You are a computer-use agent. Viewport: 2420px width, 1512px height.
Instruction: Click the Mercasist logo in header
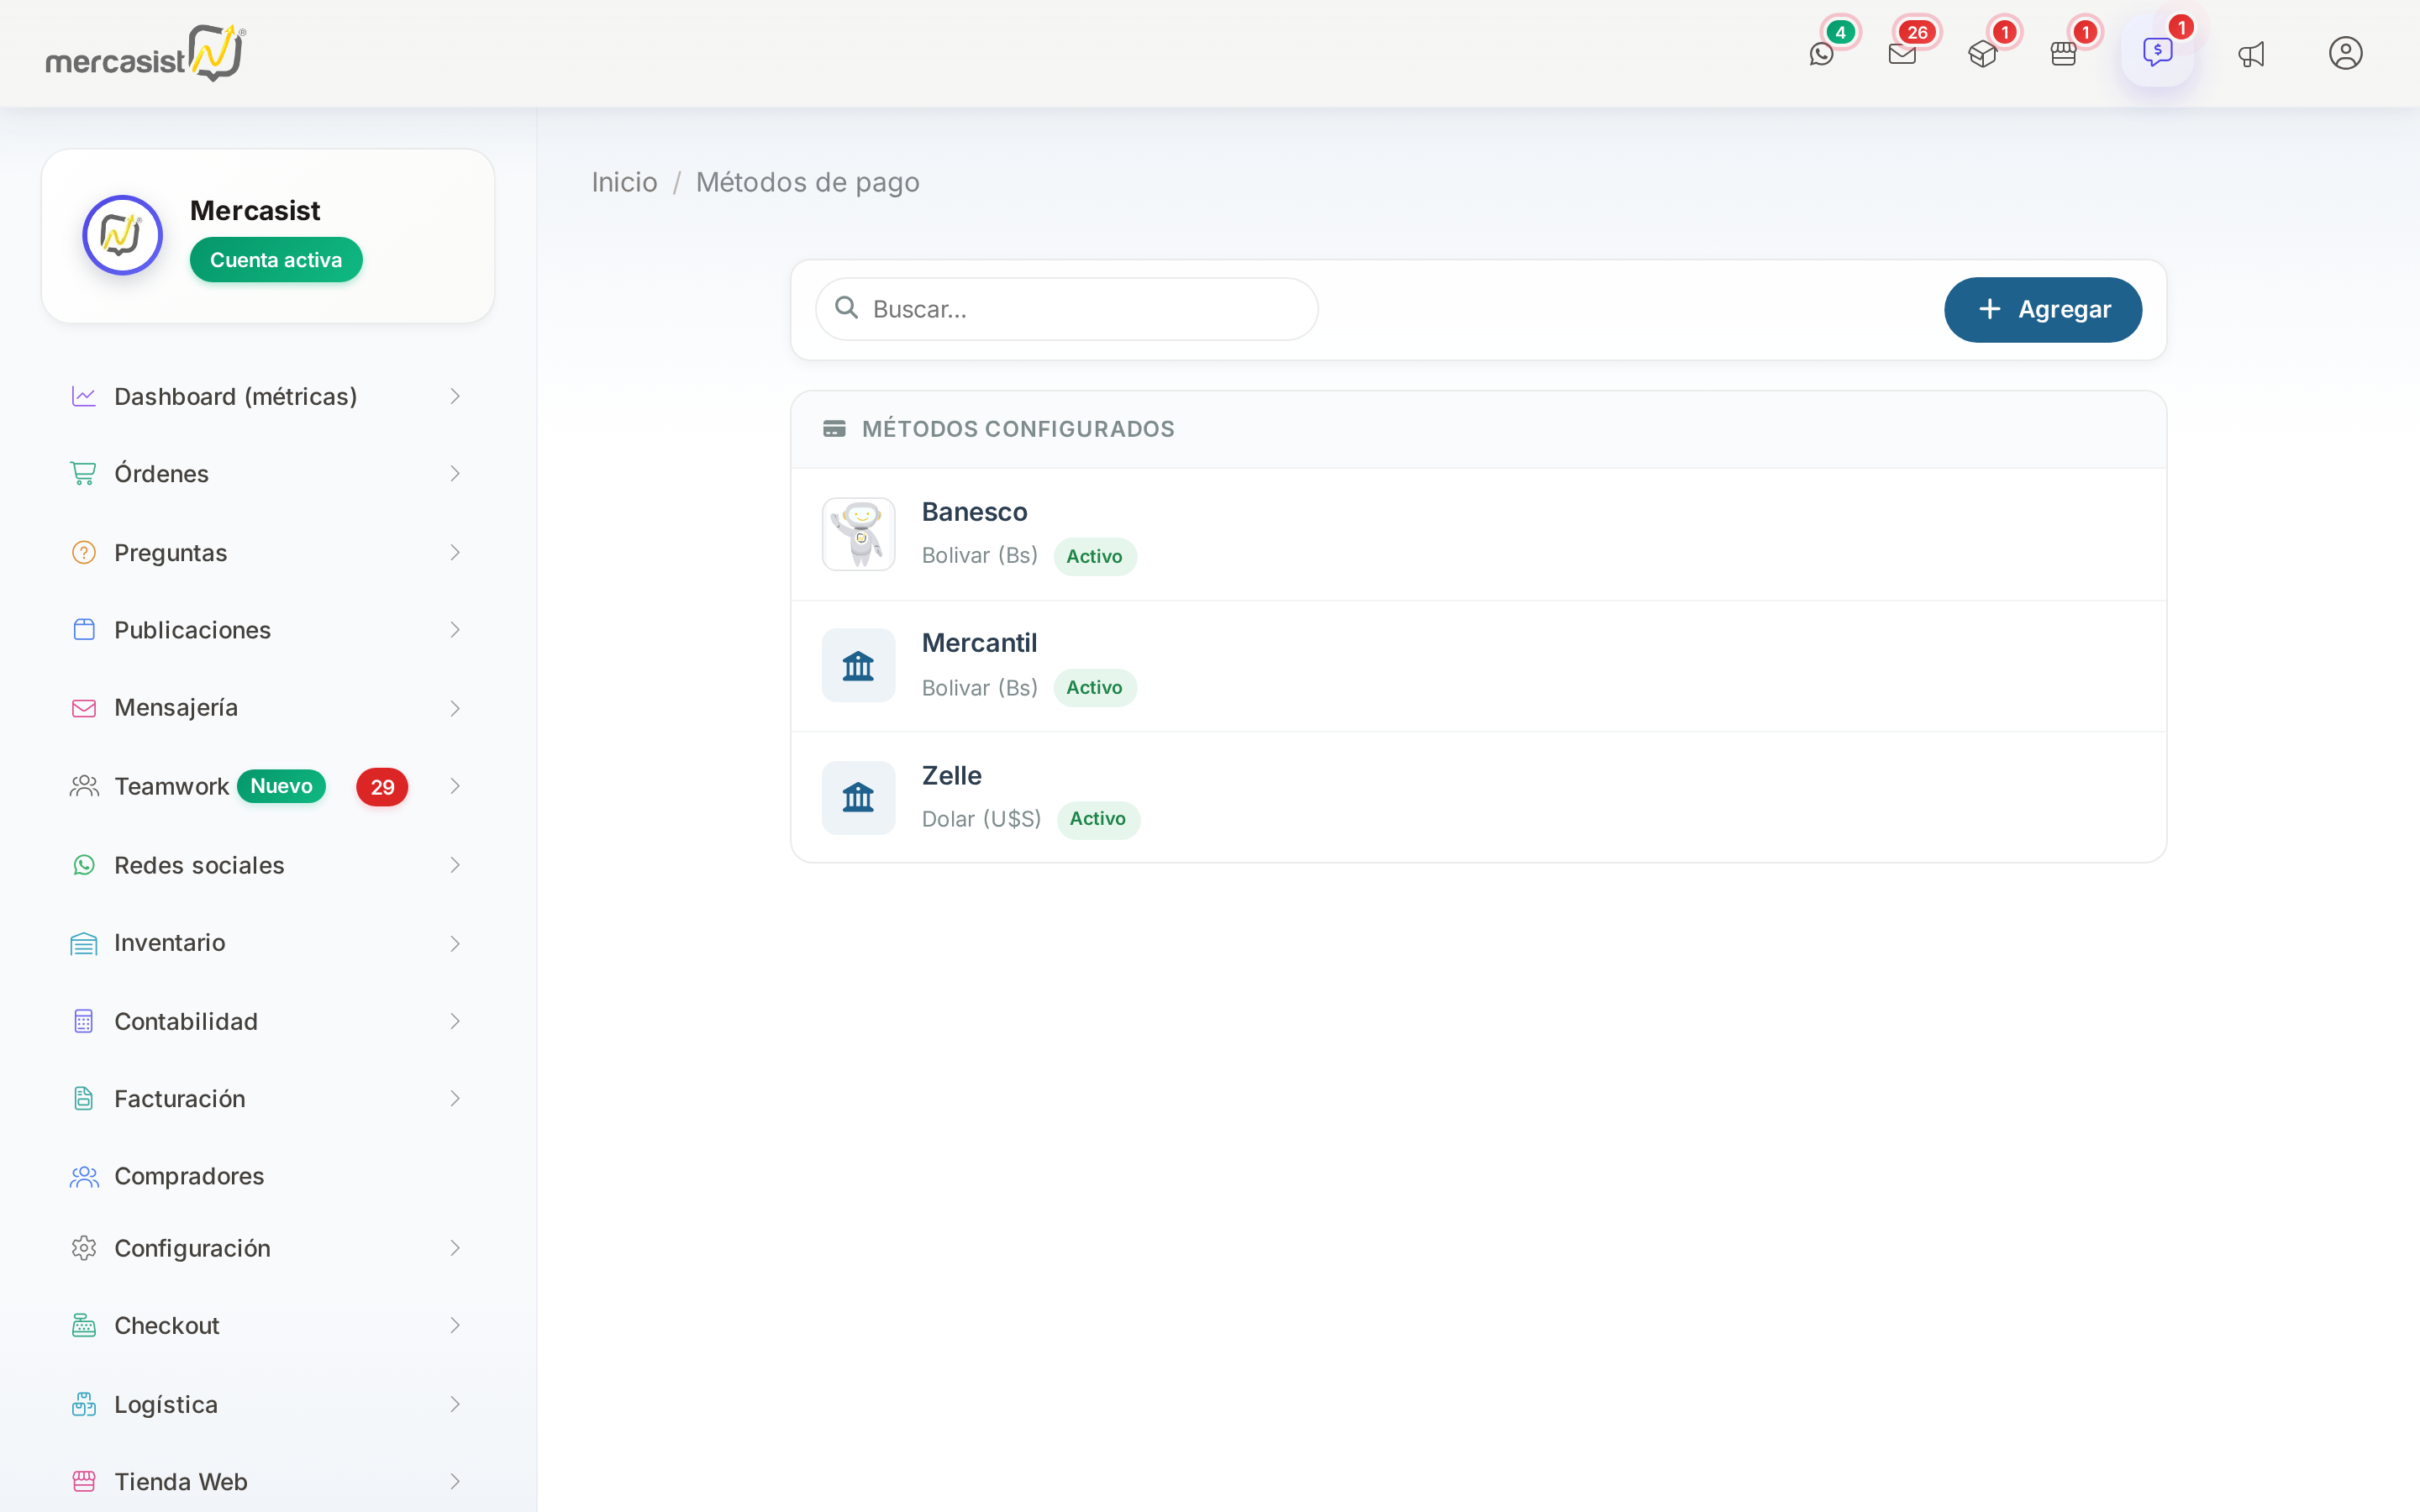tap(146, 53)
